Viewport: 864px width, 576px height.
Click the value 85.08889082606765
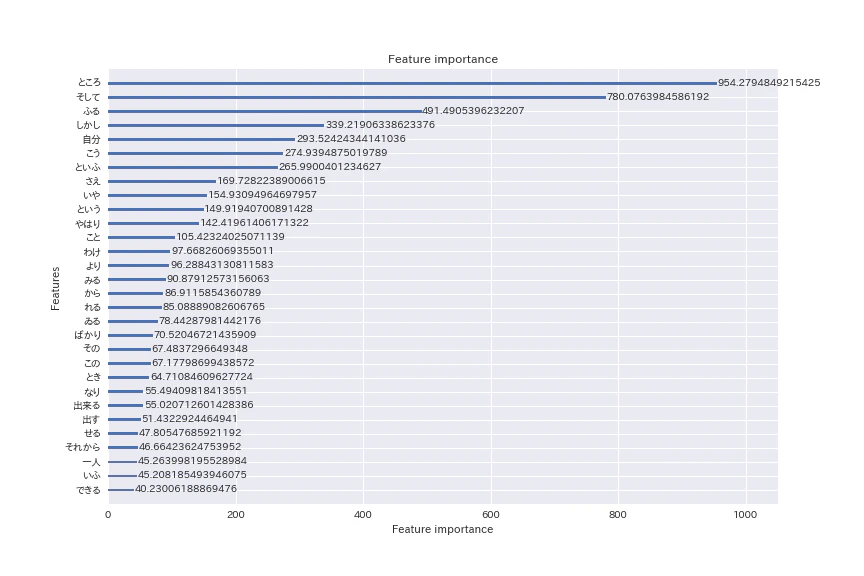pos(214,306)
